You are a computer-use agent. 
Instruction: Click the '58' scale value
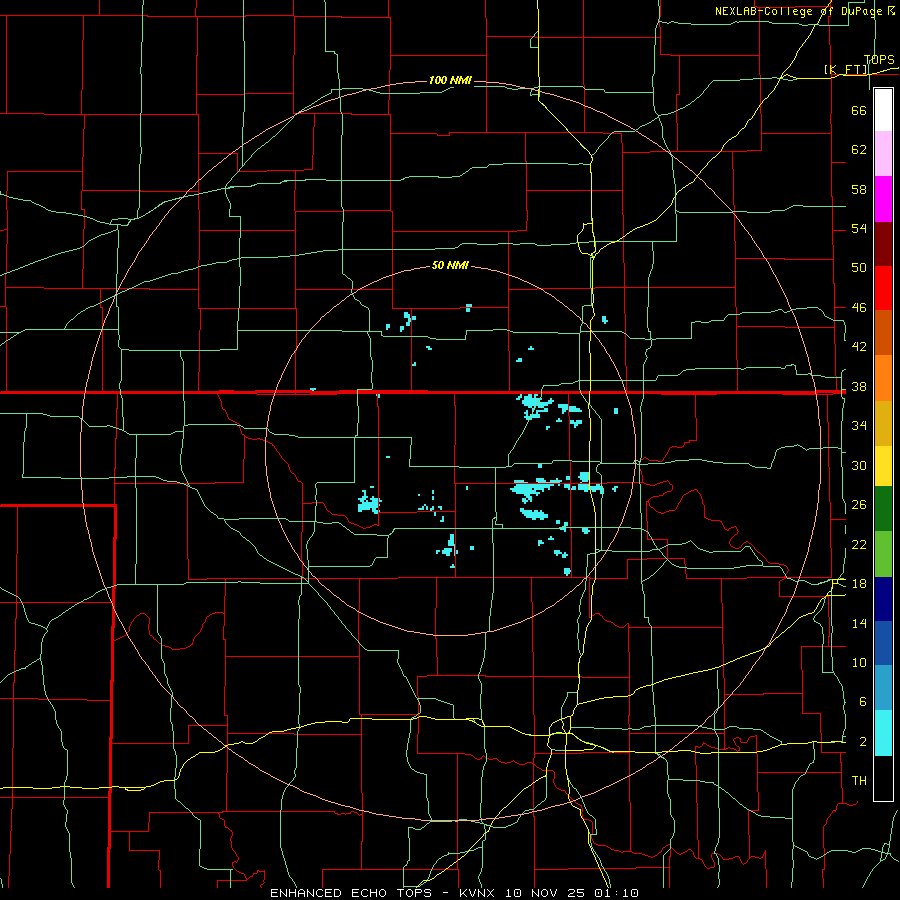[859, 189]
